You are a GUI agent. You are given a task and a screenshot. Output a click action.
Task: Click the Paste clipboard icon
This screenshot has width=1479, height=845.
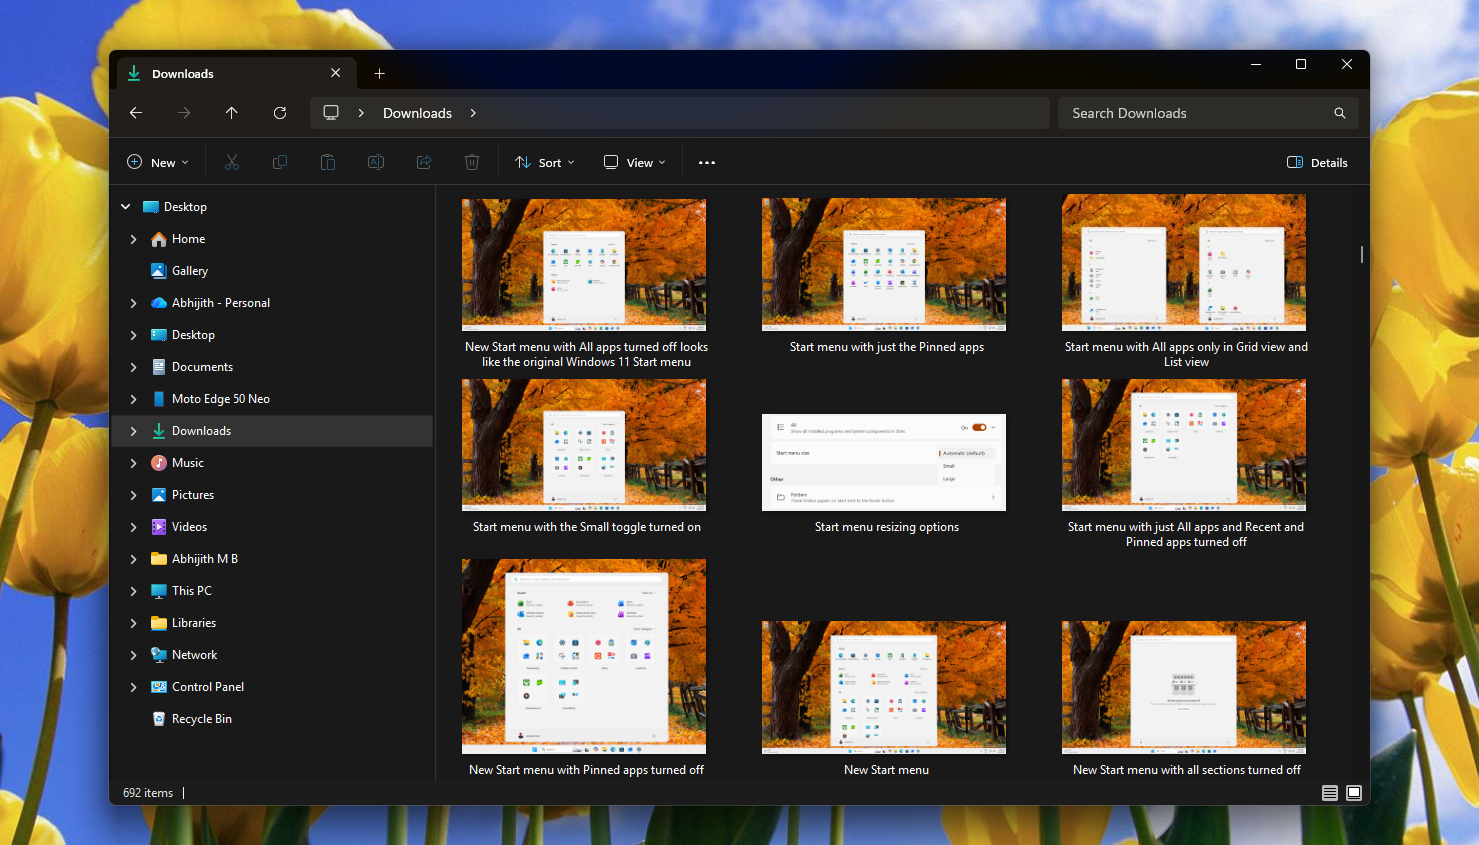[x=328, y=162]
